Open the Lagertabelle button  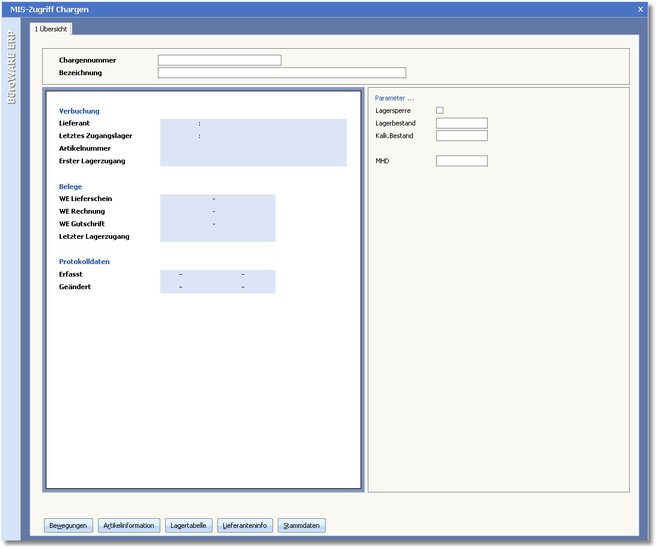click(x=189, y=525)
